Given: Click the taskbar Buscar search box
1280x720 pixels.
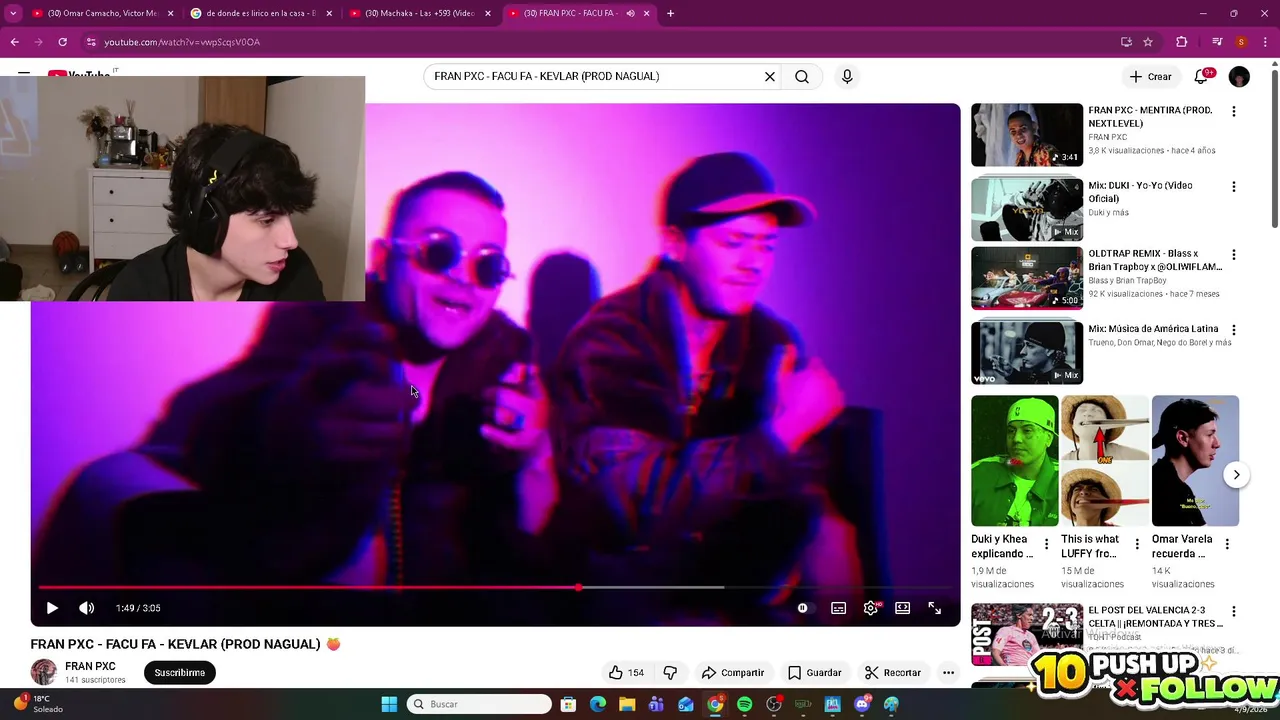Looking at the screenshot, I should [480, 704].
